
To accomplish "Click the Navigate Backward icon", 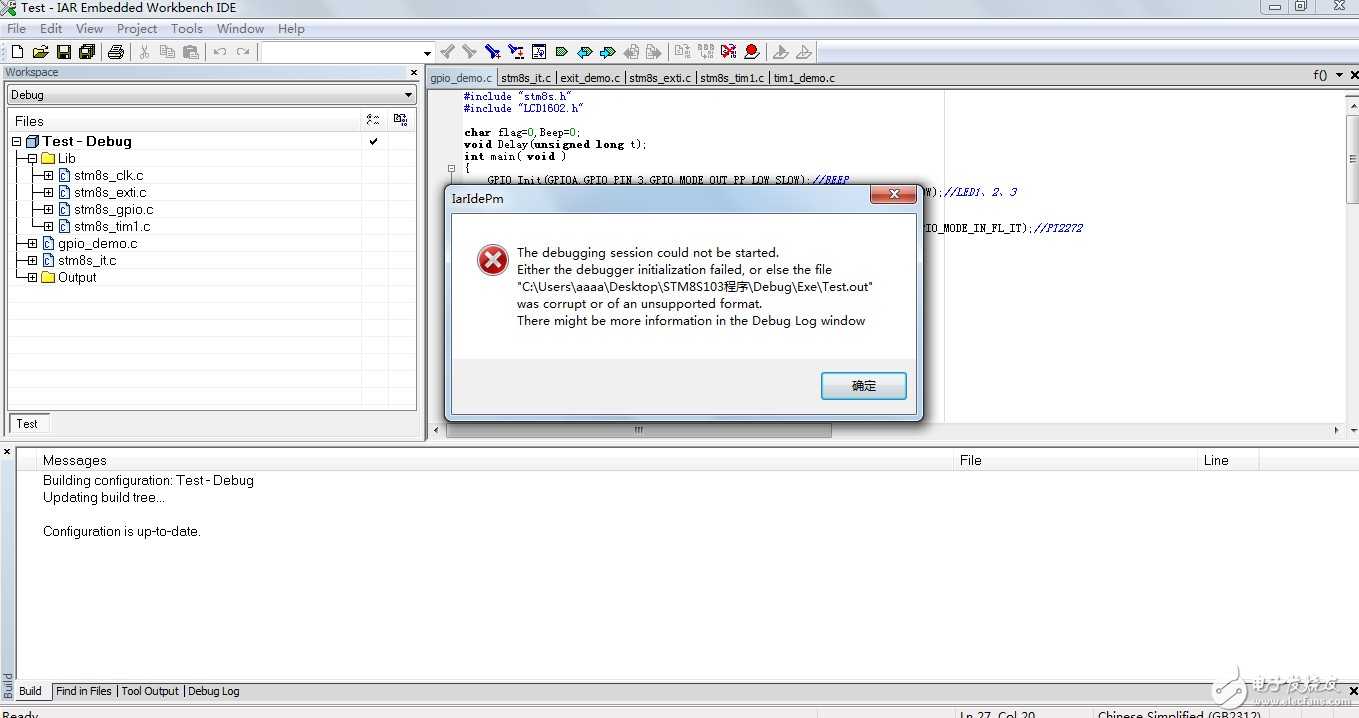I will pyautogui.click(x=631, y=52).
